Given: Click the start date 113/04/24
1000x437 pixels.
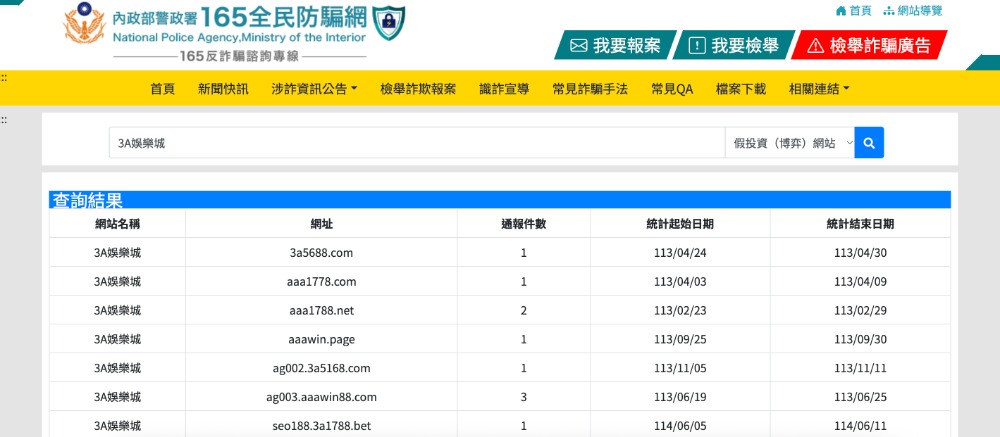Looking at the screenshot, I should click(680, 253).
